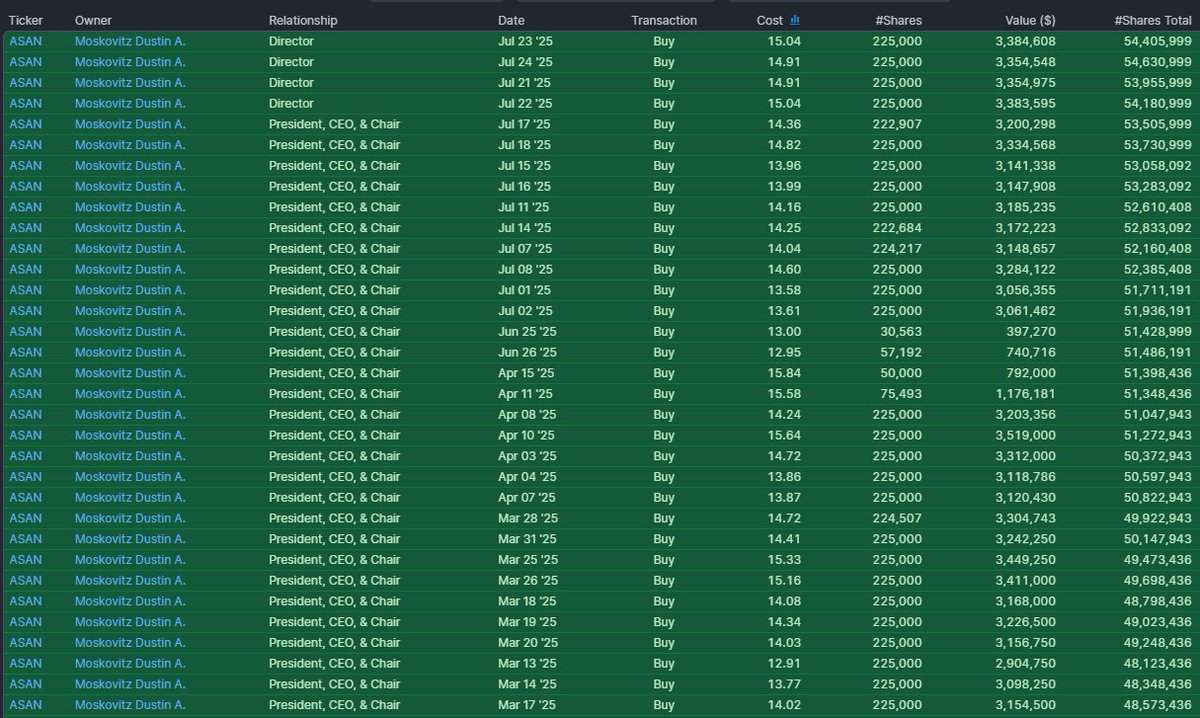Image resolution: width=1200 pixels, height=718 pixels.
Task: Open the Moskovitz Dustin A. link in the Mar 28 '25 row
Action: [x=130, y=518]
